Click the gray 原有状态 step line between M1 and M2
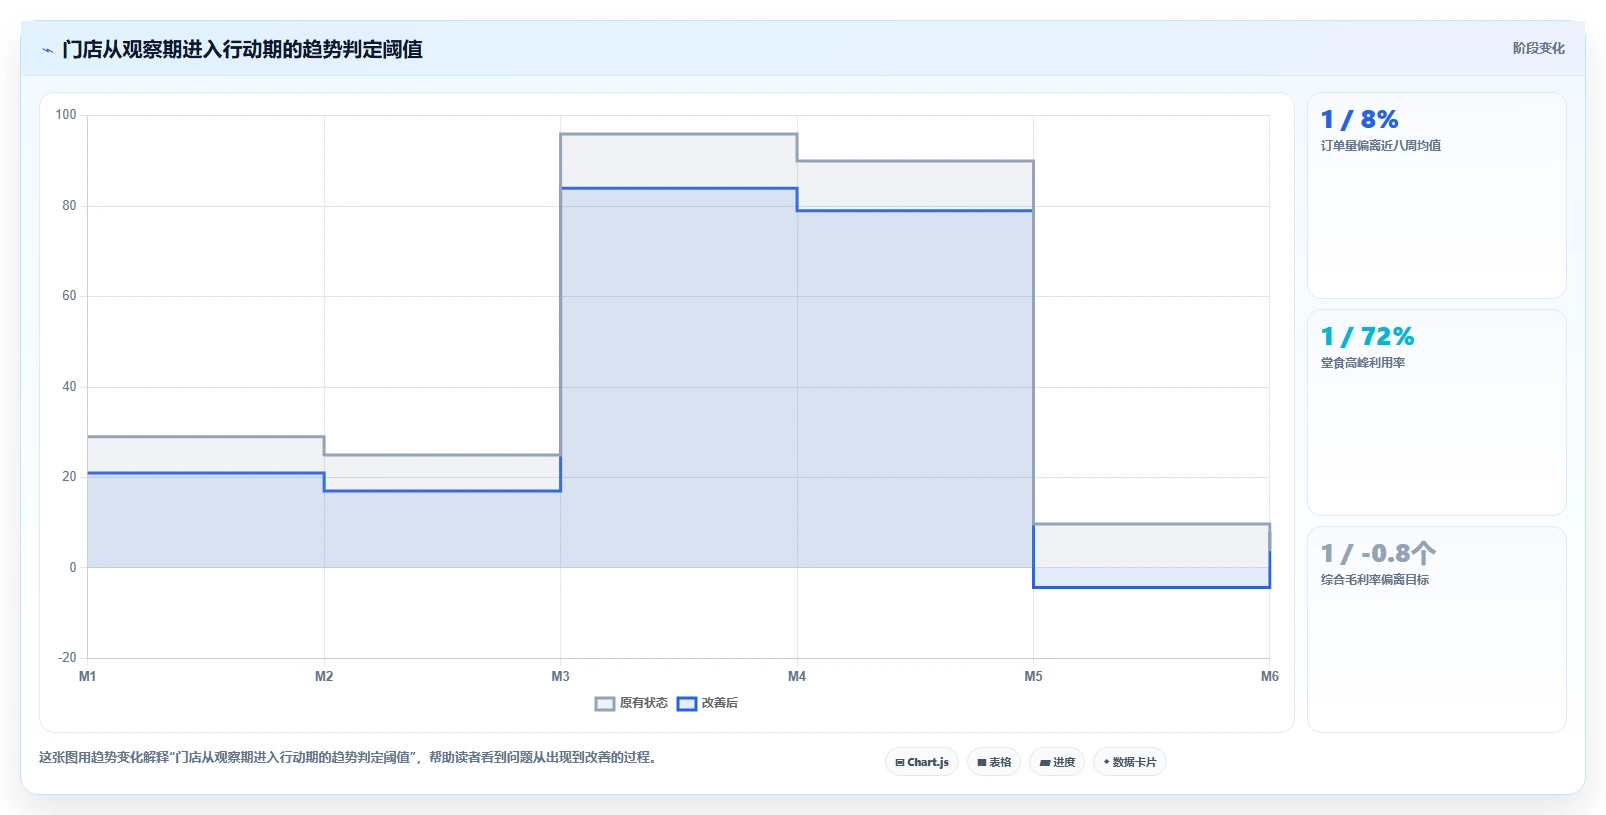The image size is (1606, 815). point(206,437)
